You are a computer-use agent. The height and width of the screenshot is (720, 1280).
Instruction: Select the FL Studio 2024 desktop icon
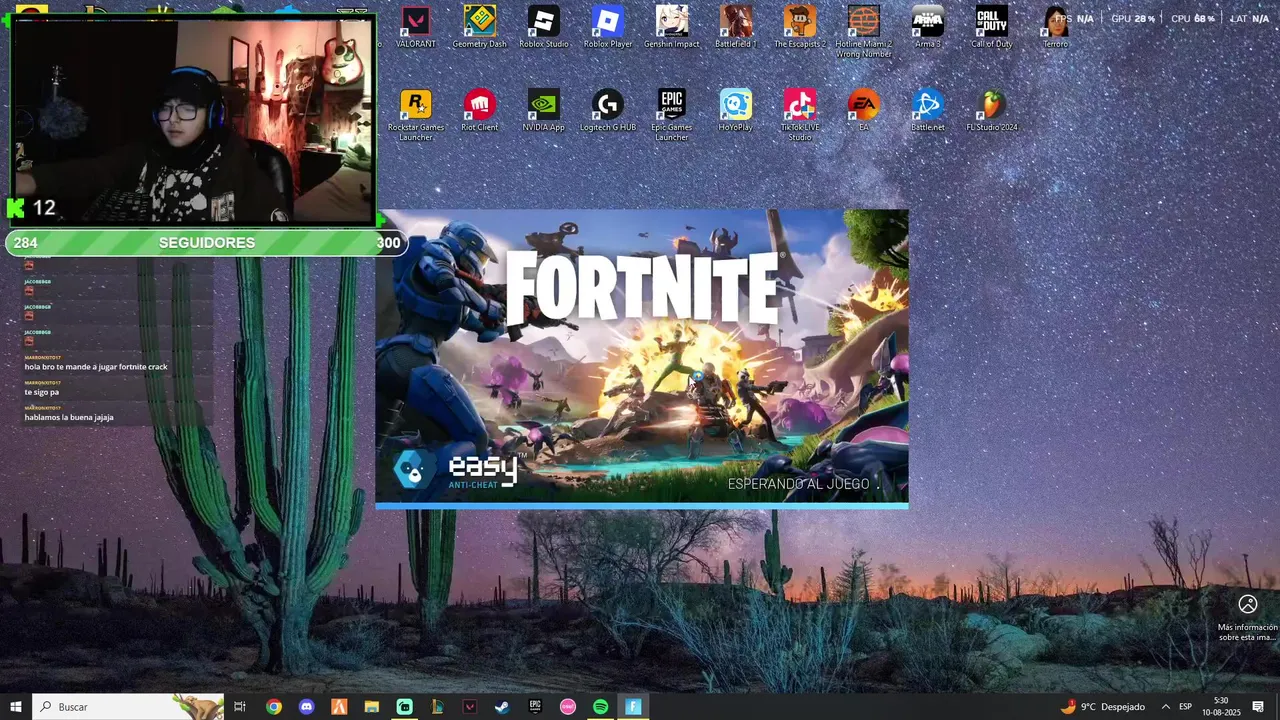pos(992,111)
